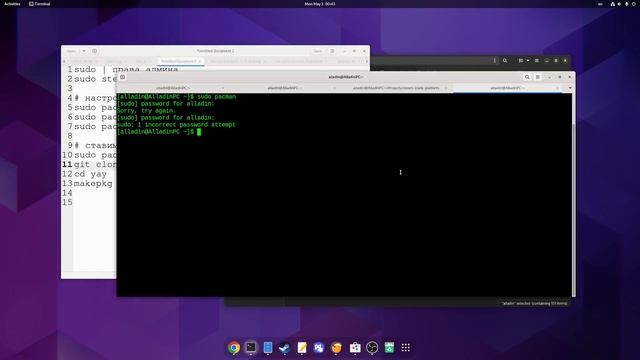Open the path options dots in Files window
The width and height of the screenshot is (640, 360).
click(x=495, y=60)
